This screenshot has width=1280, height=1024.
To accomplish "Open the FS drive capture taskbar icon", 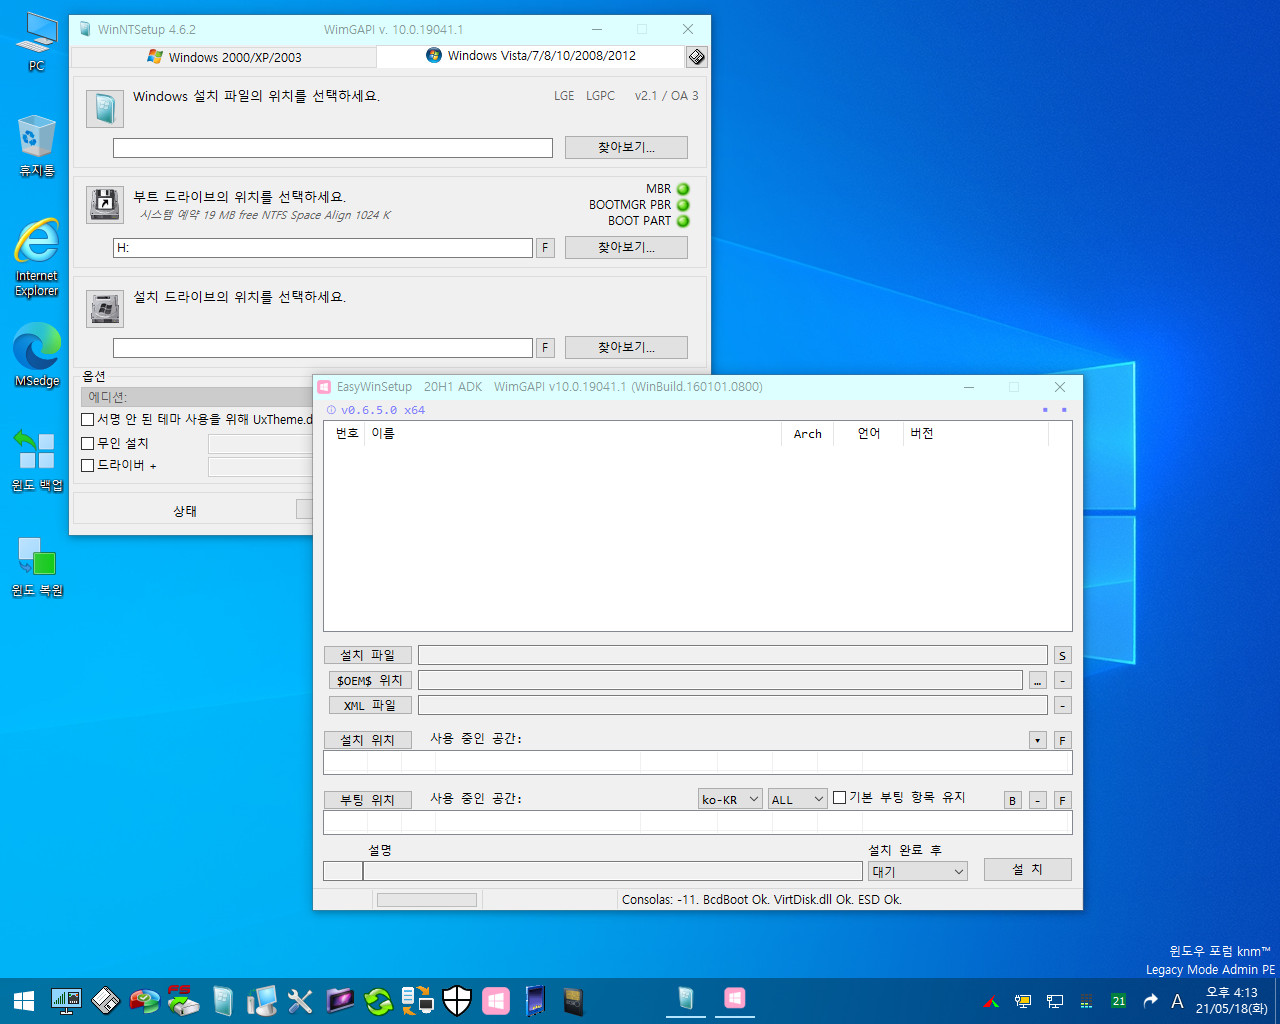I will pyautogui.click(x=183, y=1000).
